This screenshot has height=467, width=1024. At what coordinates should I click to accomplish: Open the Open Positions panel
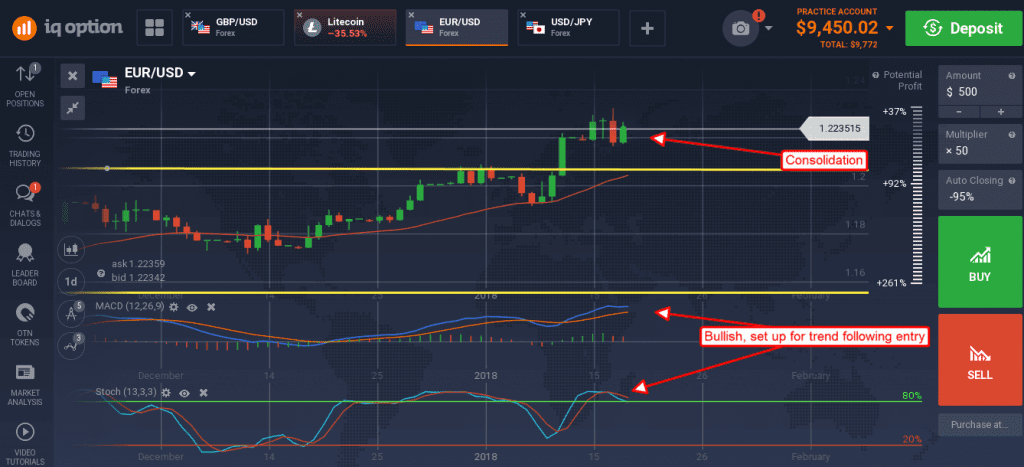25,85
